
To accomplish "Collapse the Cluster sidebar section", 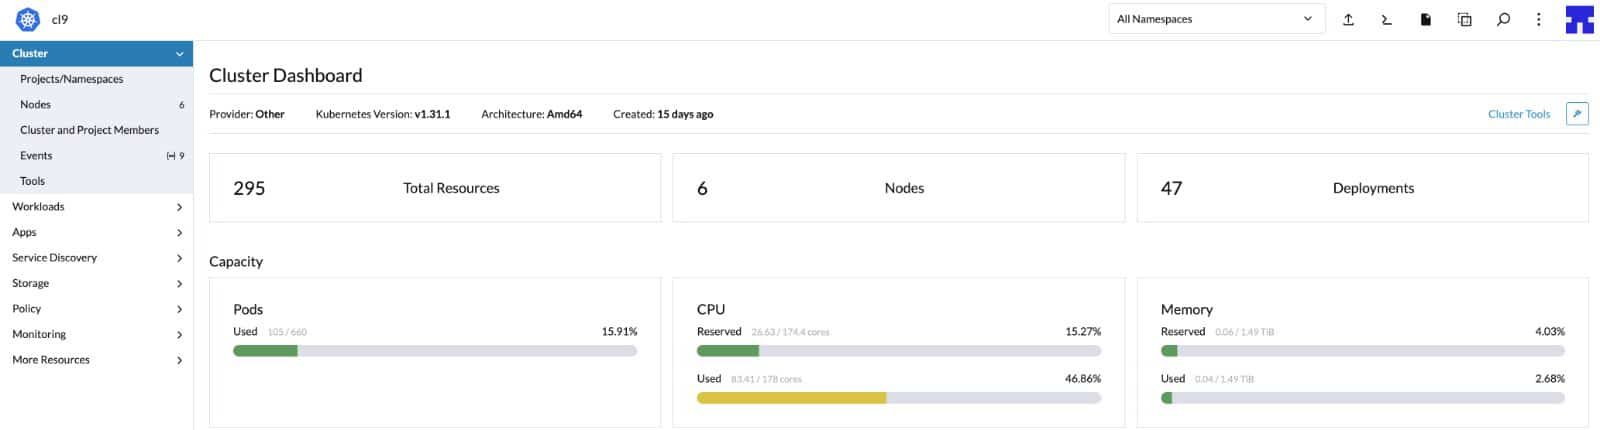I will point(179,54).
